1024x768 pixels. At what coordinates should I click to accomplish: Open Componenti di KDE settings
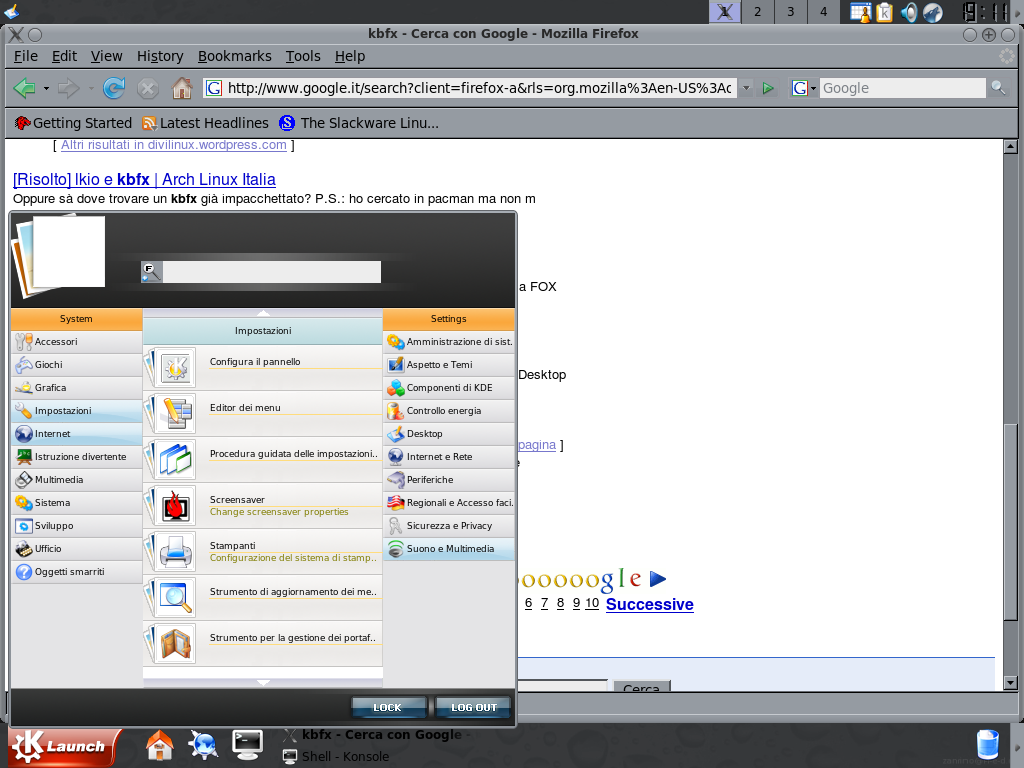coord(449,387)
